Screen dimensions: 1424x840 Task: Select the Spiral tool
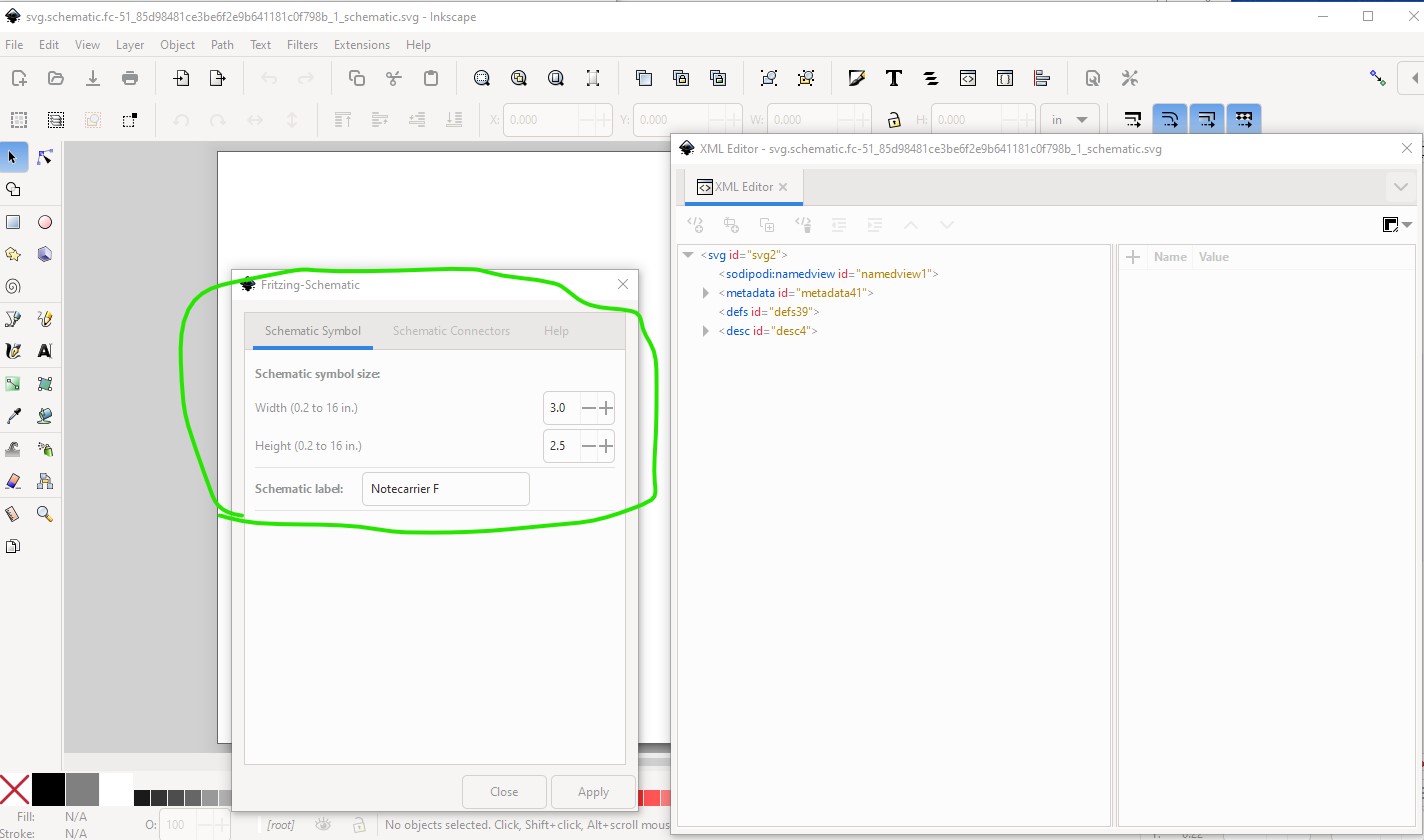pos(13,286)
